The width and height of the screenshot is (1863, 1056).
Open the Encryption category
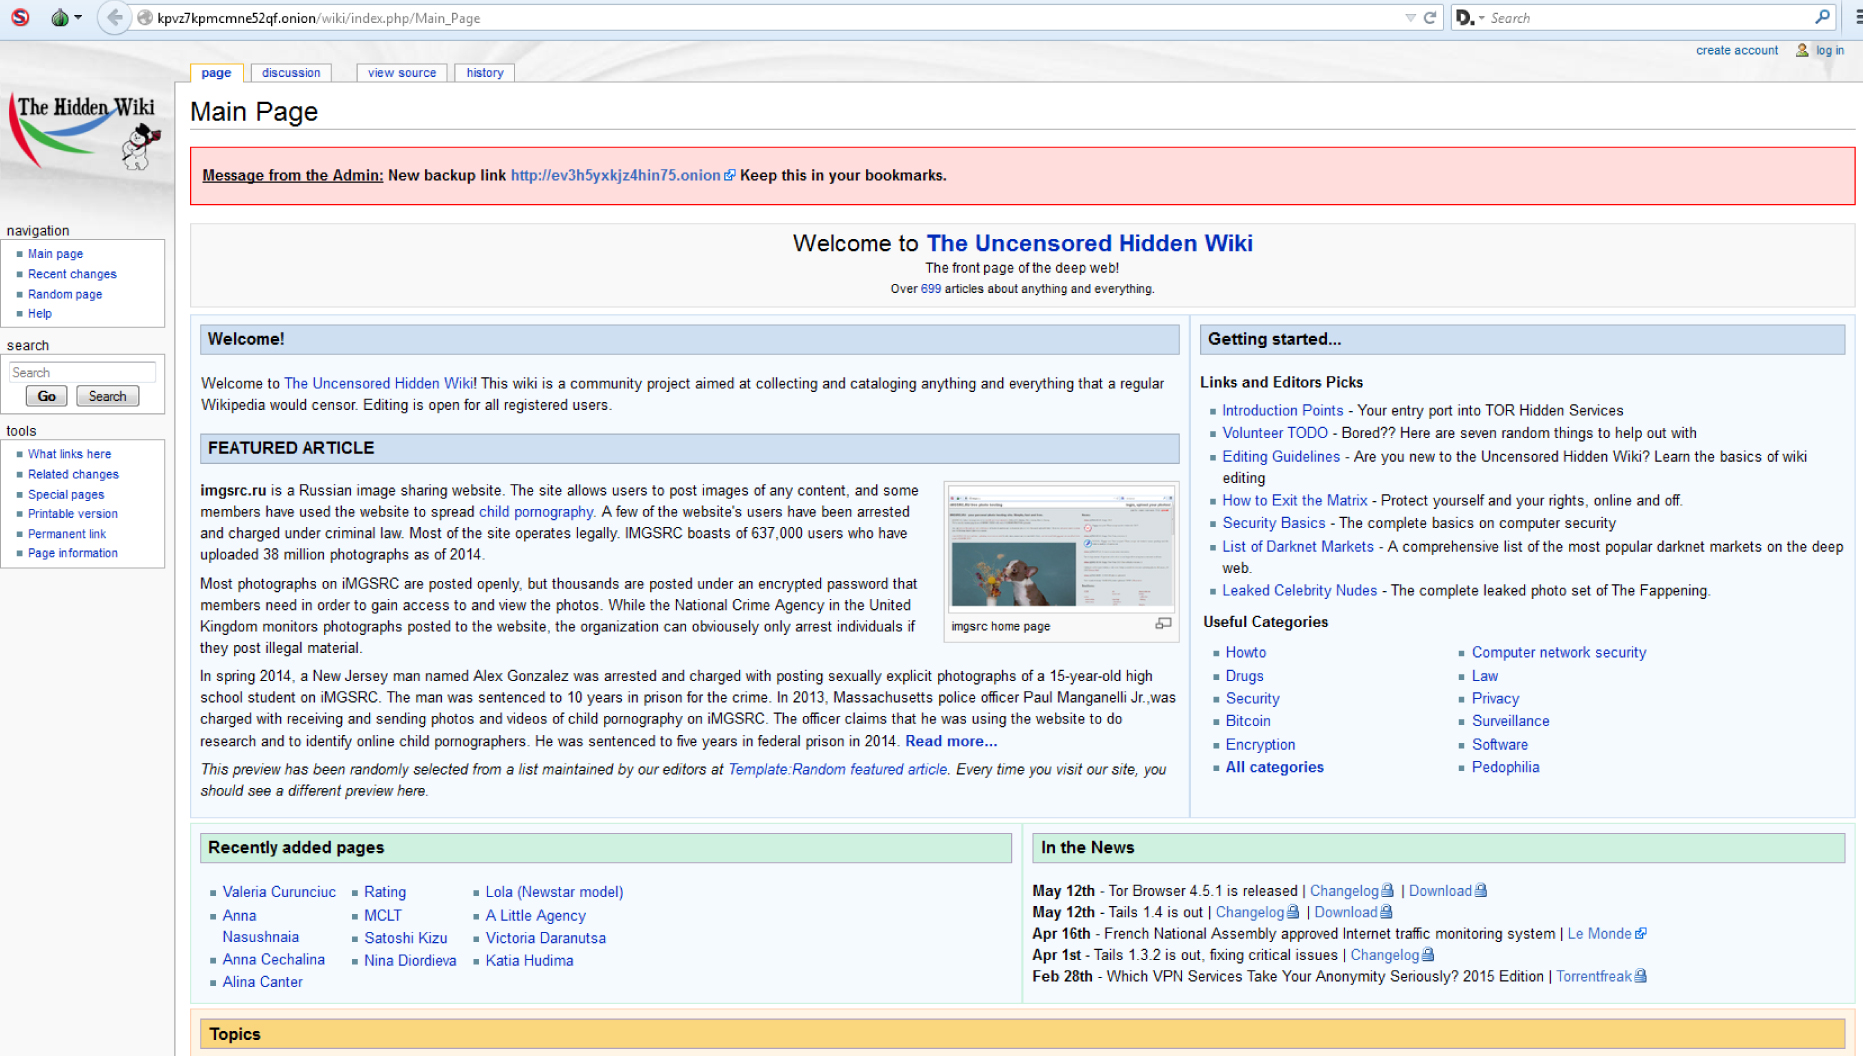click(x=1260, y=745)
